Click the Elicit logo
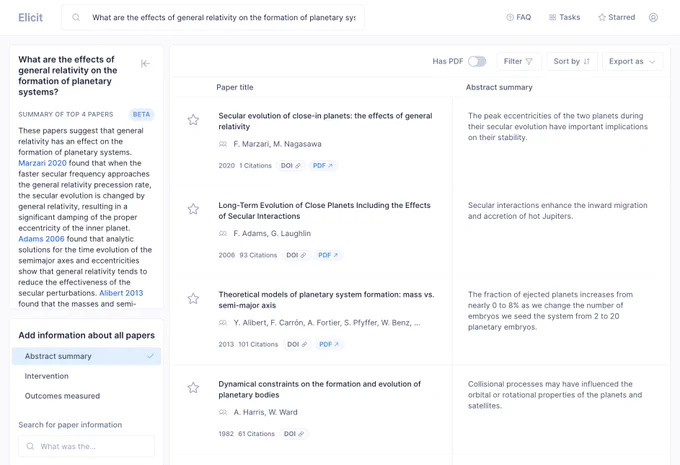 tap(30, 17)
